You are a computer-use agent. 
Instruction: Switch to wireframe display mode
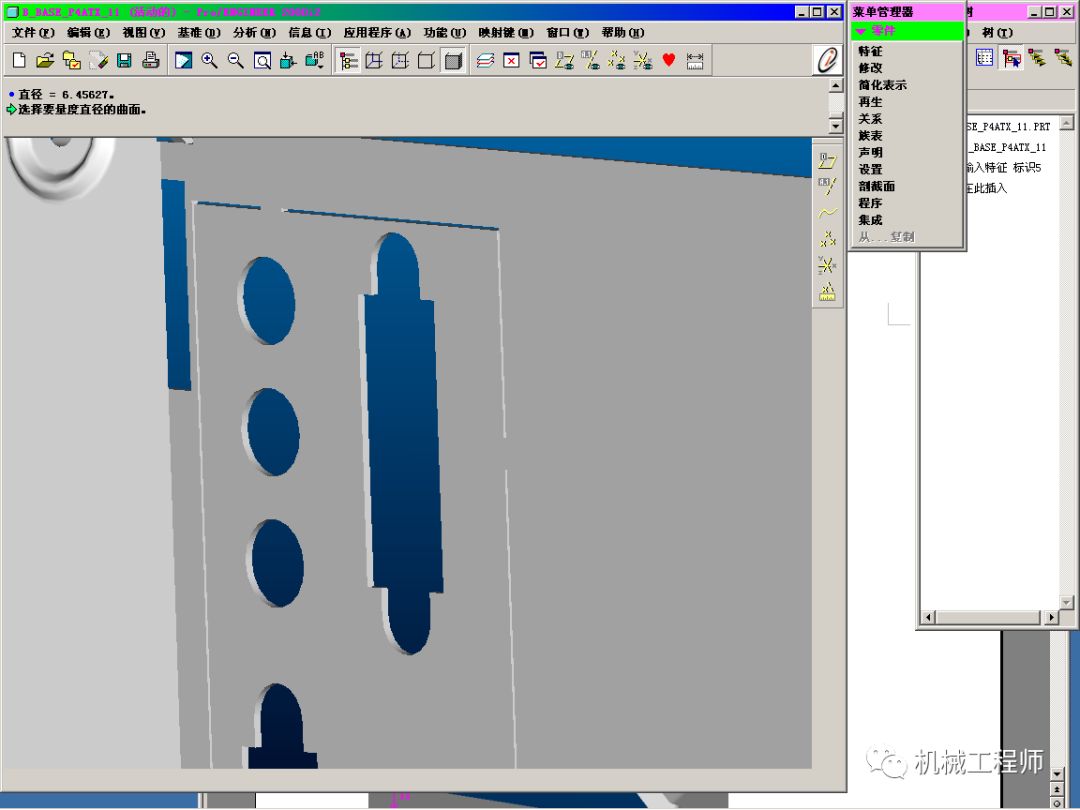point(374,61)
